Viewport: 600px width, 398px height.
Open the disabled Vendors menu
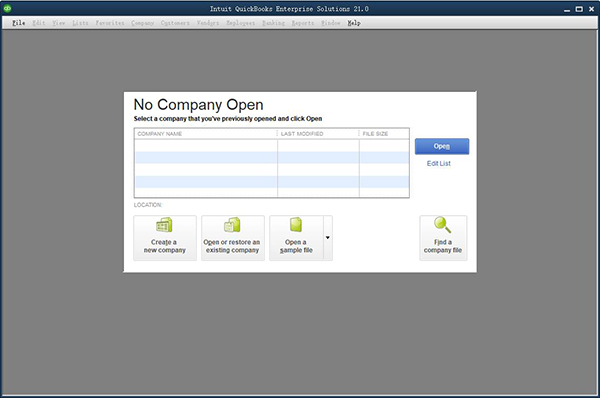click(x=208, y=23)
